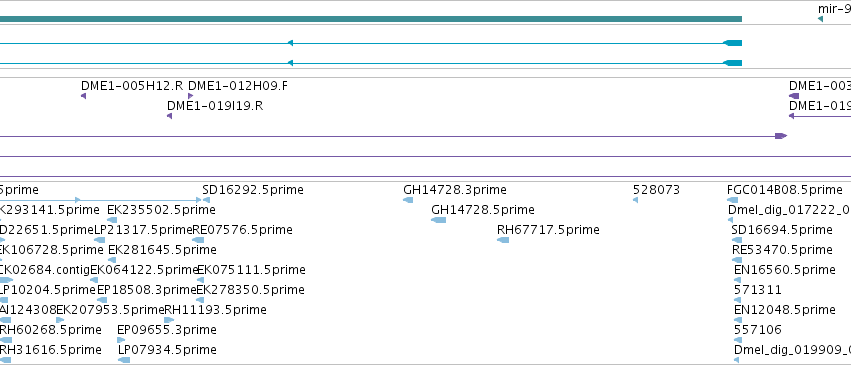Image resolution: width=851 pixels, height=365 pixels.
Task: Select the 528073 feature arrow
Action: coord(636,200)
